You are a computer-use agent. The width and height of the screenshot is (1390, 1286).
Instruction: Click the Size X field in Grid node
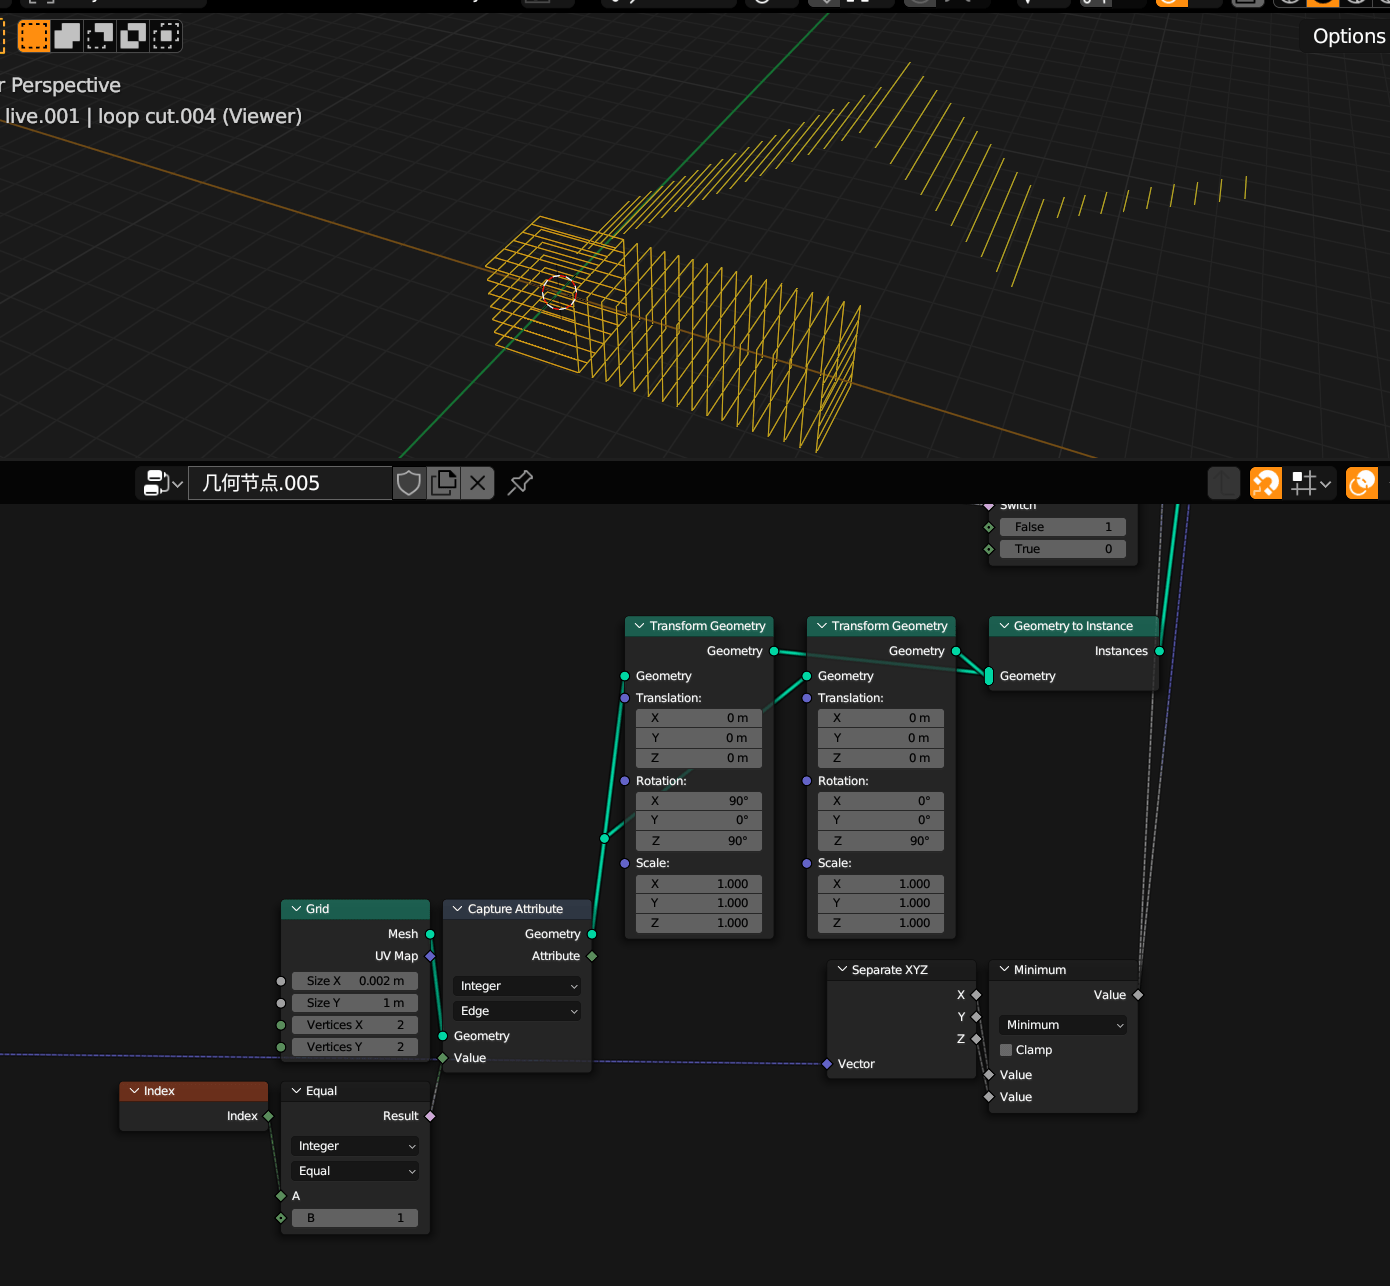tap(355, 981)
